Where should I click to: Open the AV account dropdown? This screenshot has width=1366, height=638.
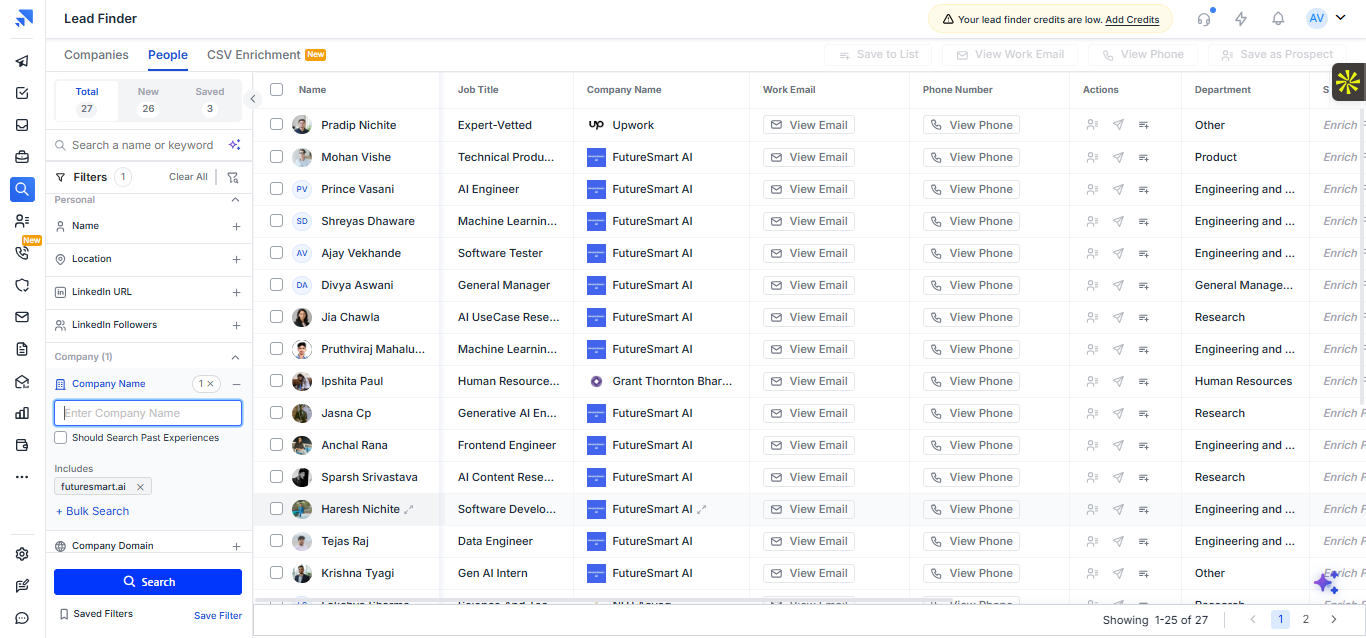(x=1326, y=18)
